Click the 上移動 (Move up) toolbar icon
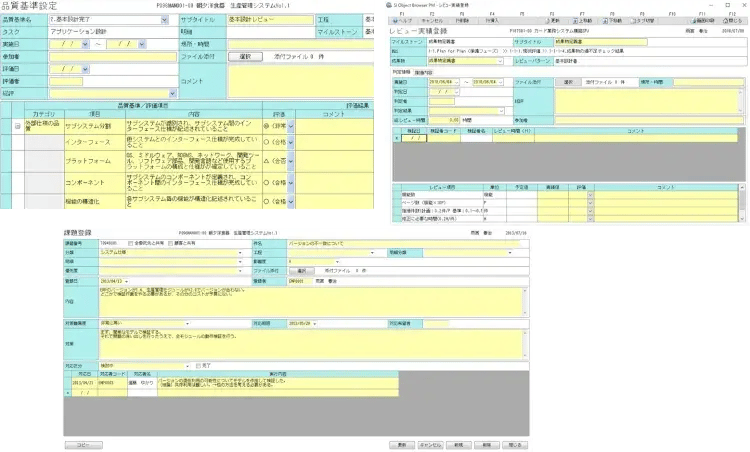 583,19
